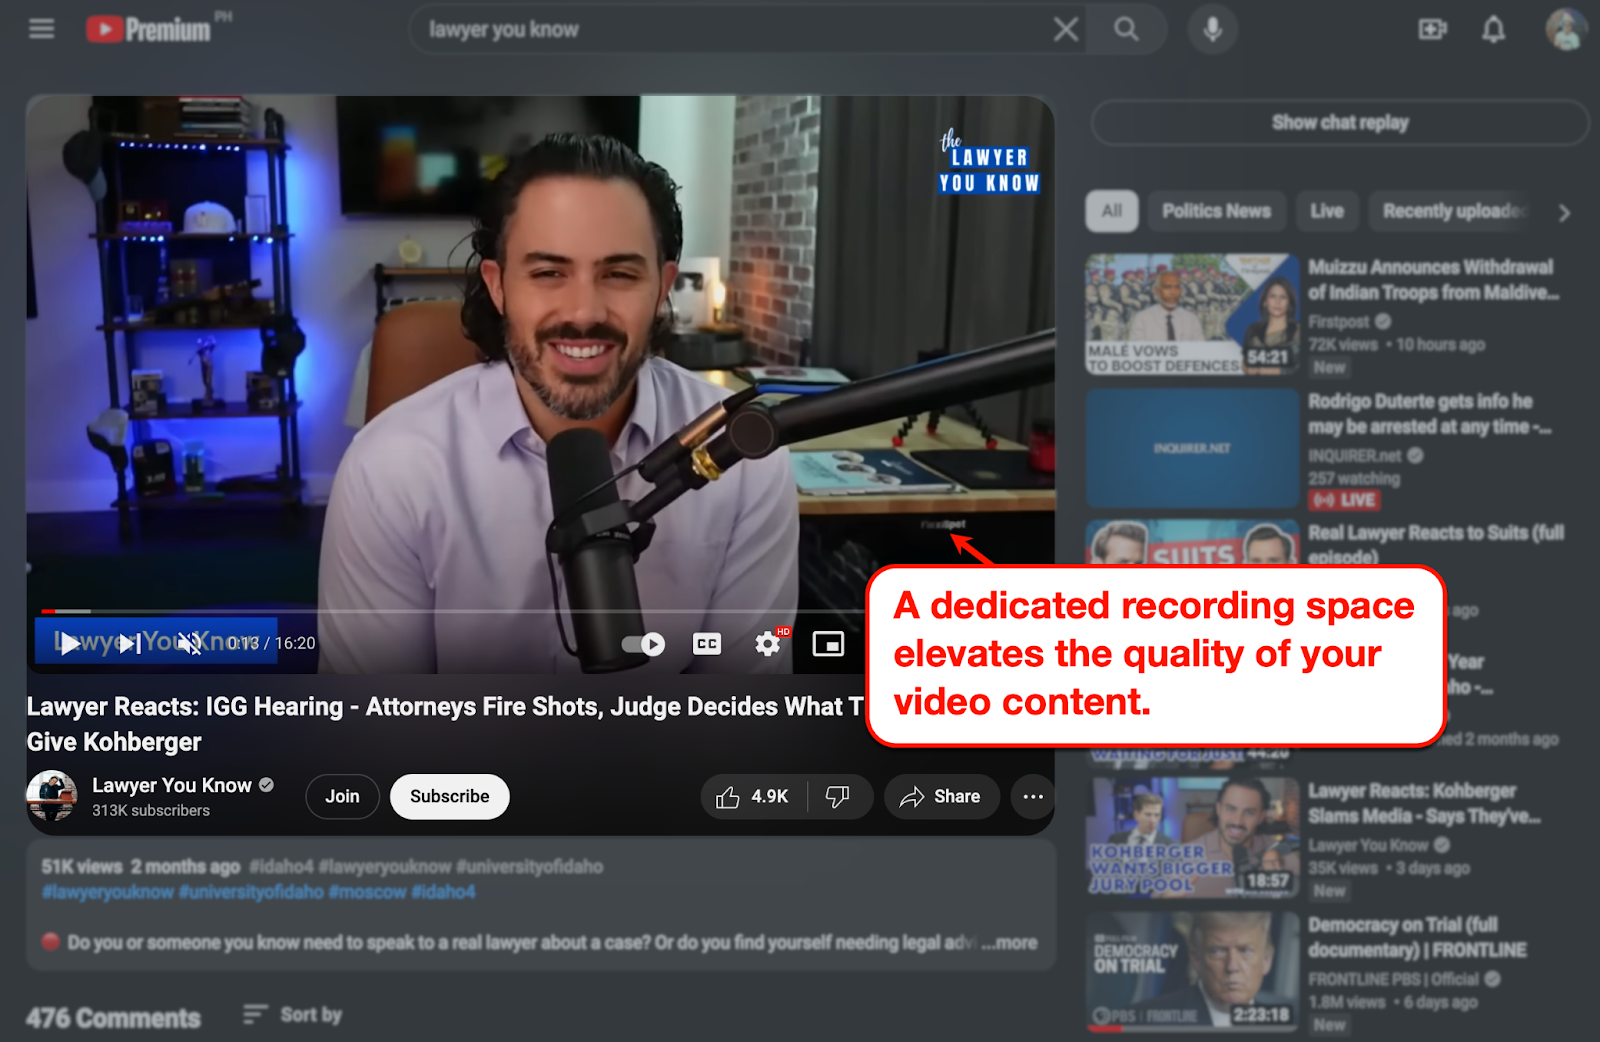Unmute the video volume
The image size is (1600, 1042).
(x=190, y=643)
